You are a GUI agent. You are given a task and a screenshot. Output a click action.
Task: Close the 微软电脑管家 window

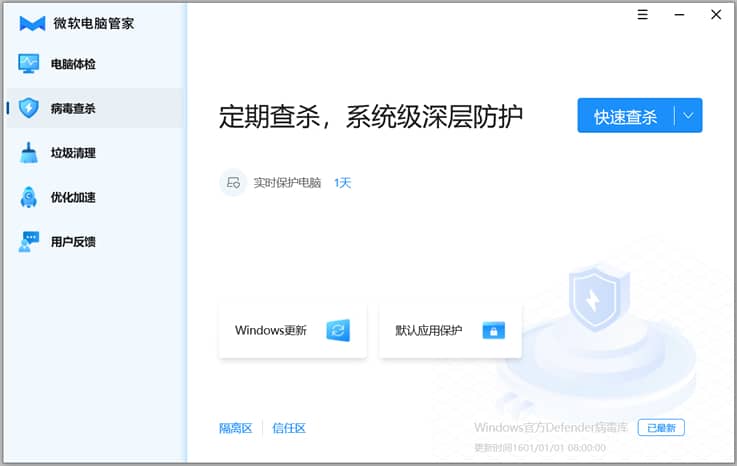point(716,15)
